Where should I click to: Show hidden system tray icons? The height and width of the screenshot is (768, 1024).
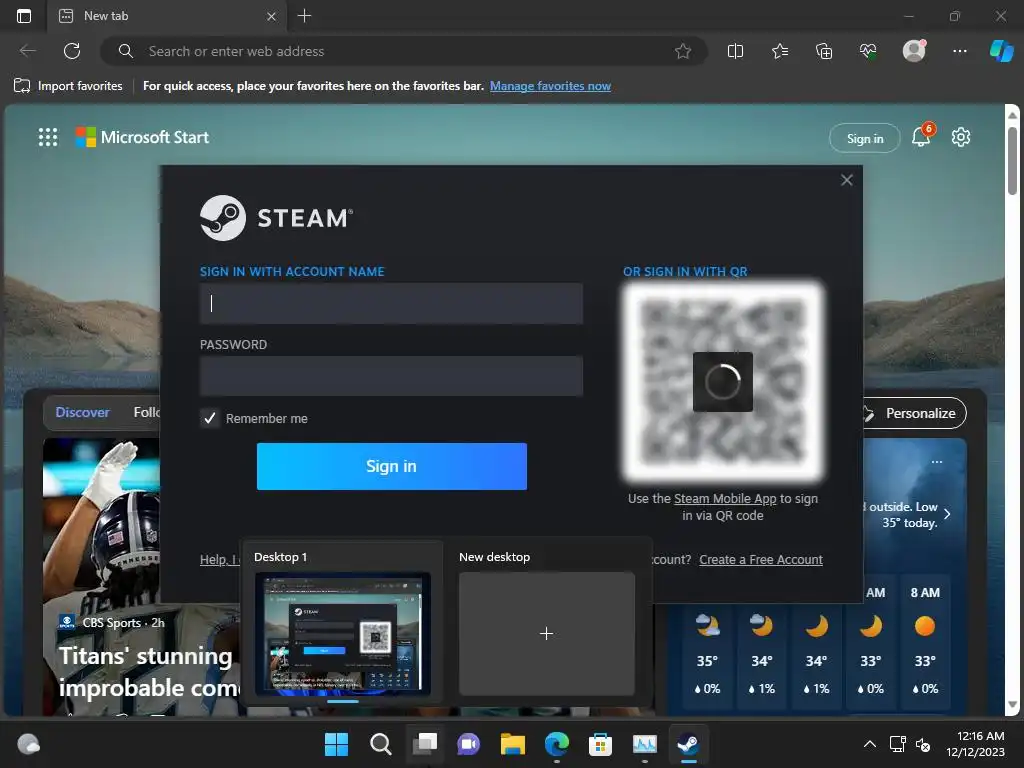870,744
